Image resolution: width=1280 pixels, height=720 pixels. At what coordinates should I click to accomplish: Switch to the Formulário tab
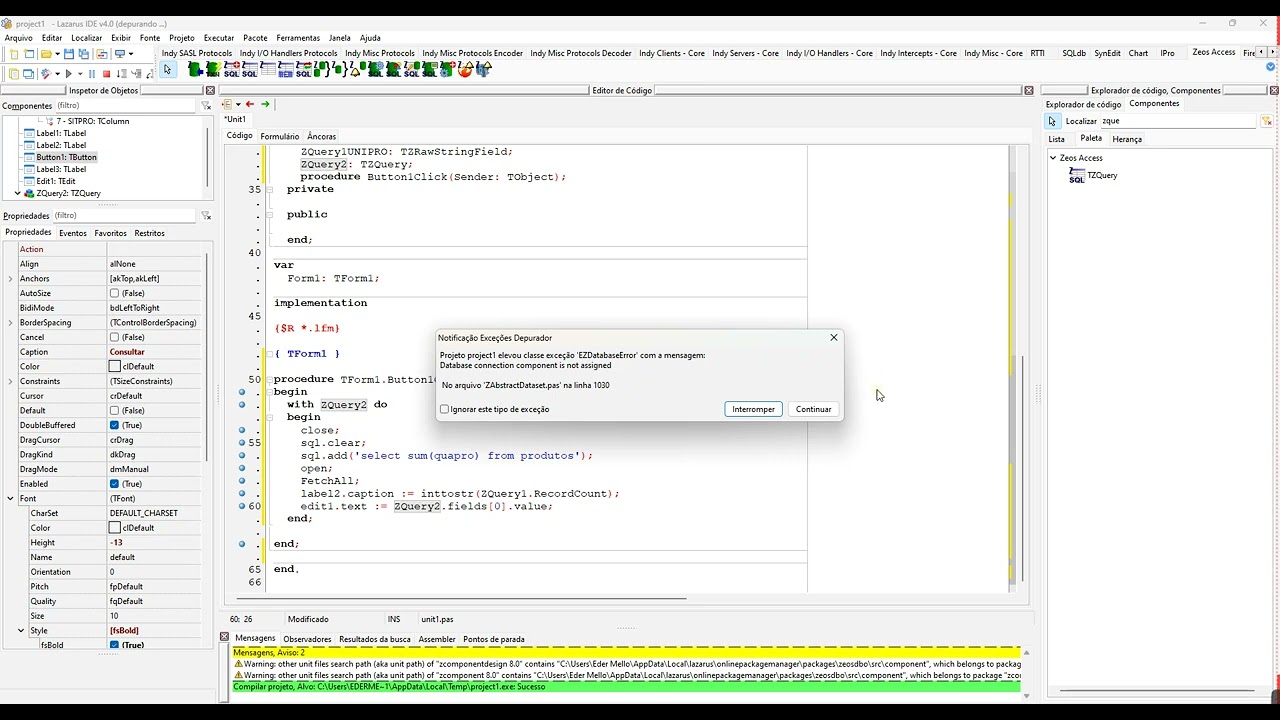click(x=280, y=136)
